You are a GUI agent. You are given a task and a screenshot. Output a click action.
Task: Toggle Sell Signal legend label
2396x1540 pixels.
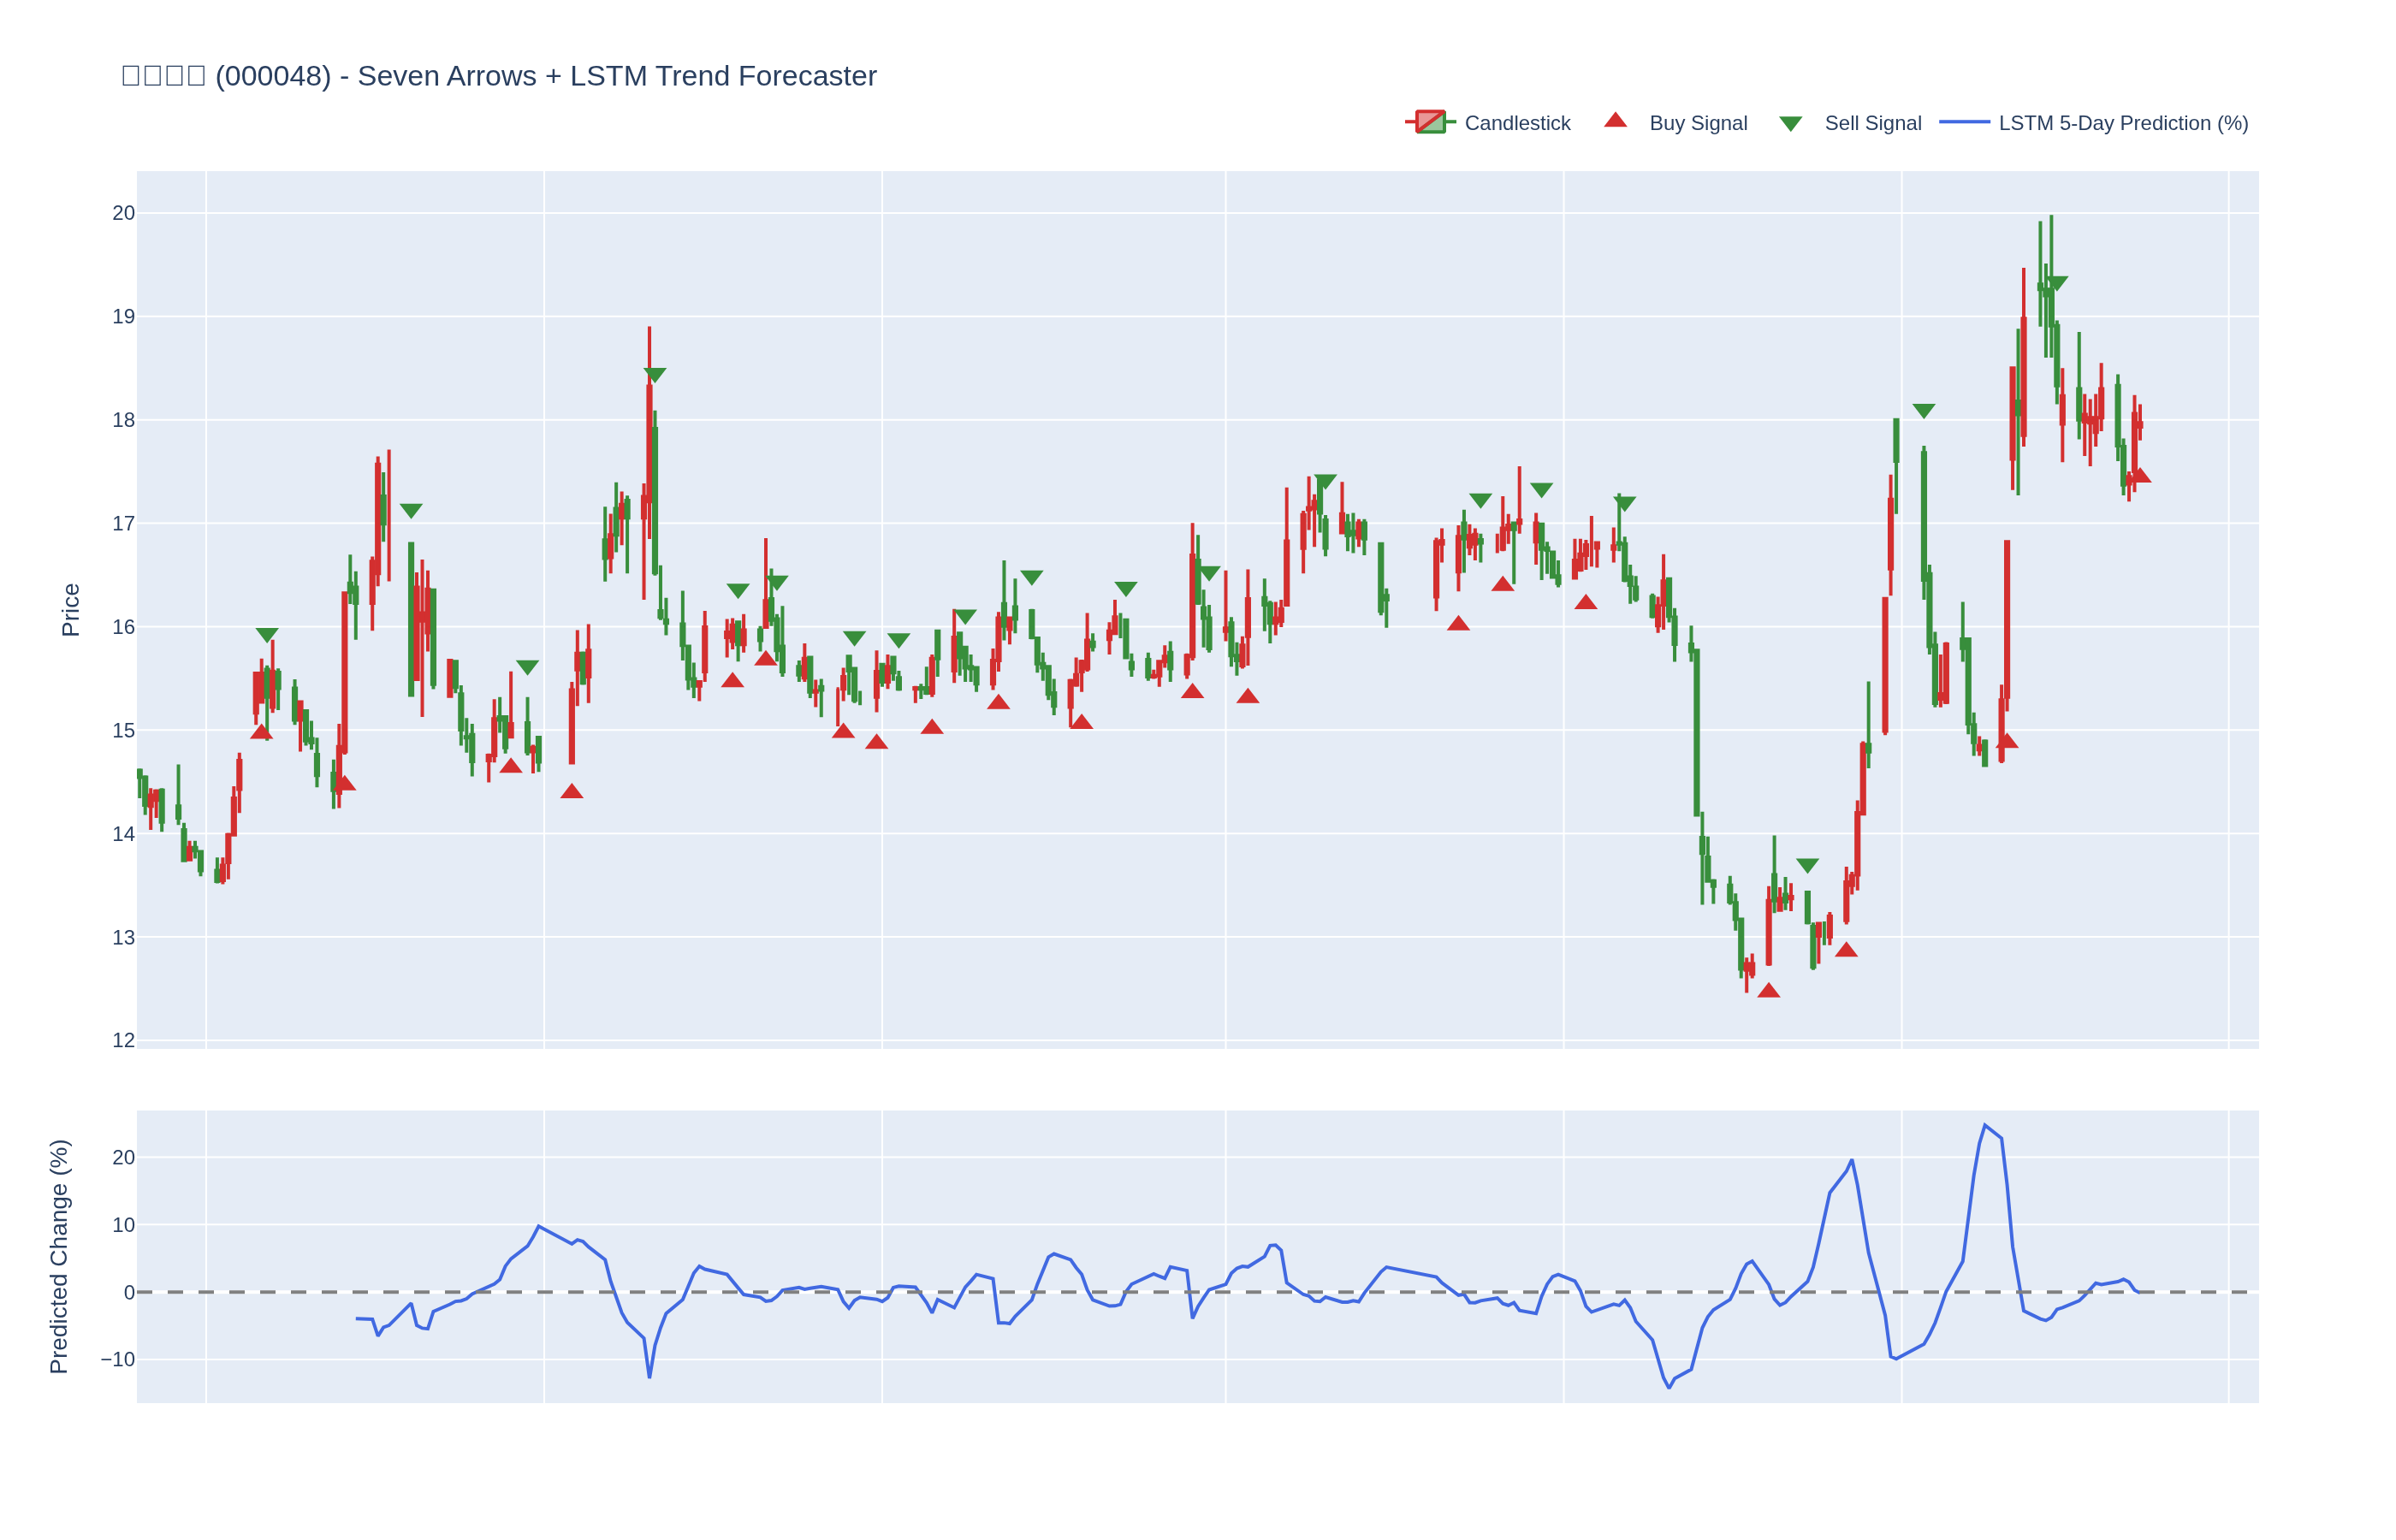pyautogui.click(x=1872, y=123)
